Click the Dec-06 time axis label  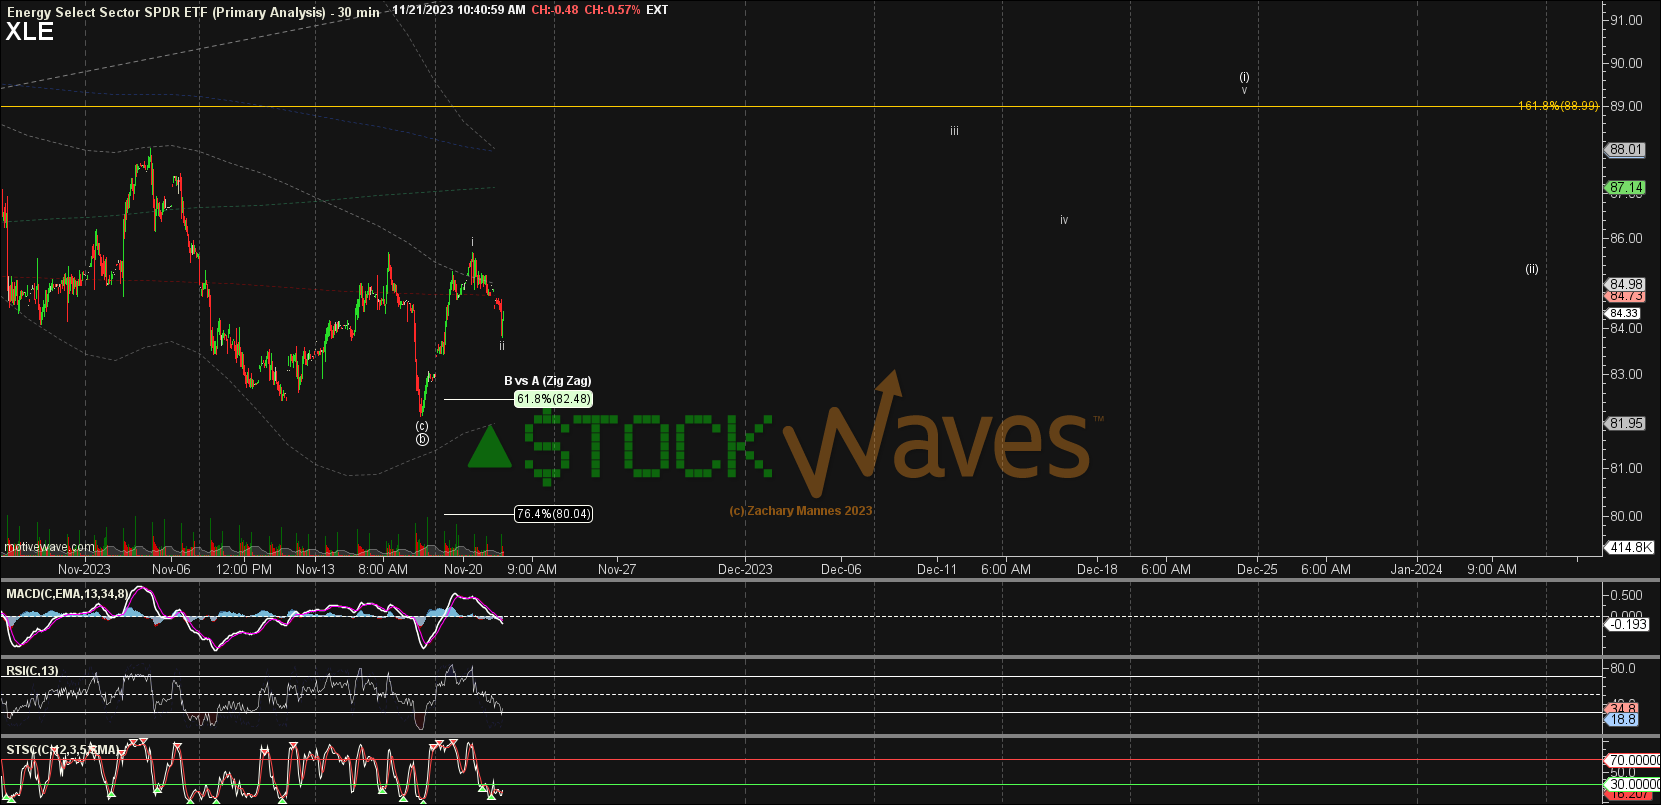[841, 569]
